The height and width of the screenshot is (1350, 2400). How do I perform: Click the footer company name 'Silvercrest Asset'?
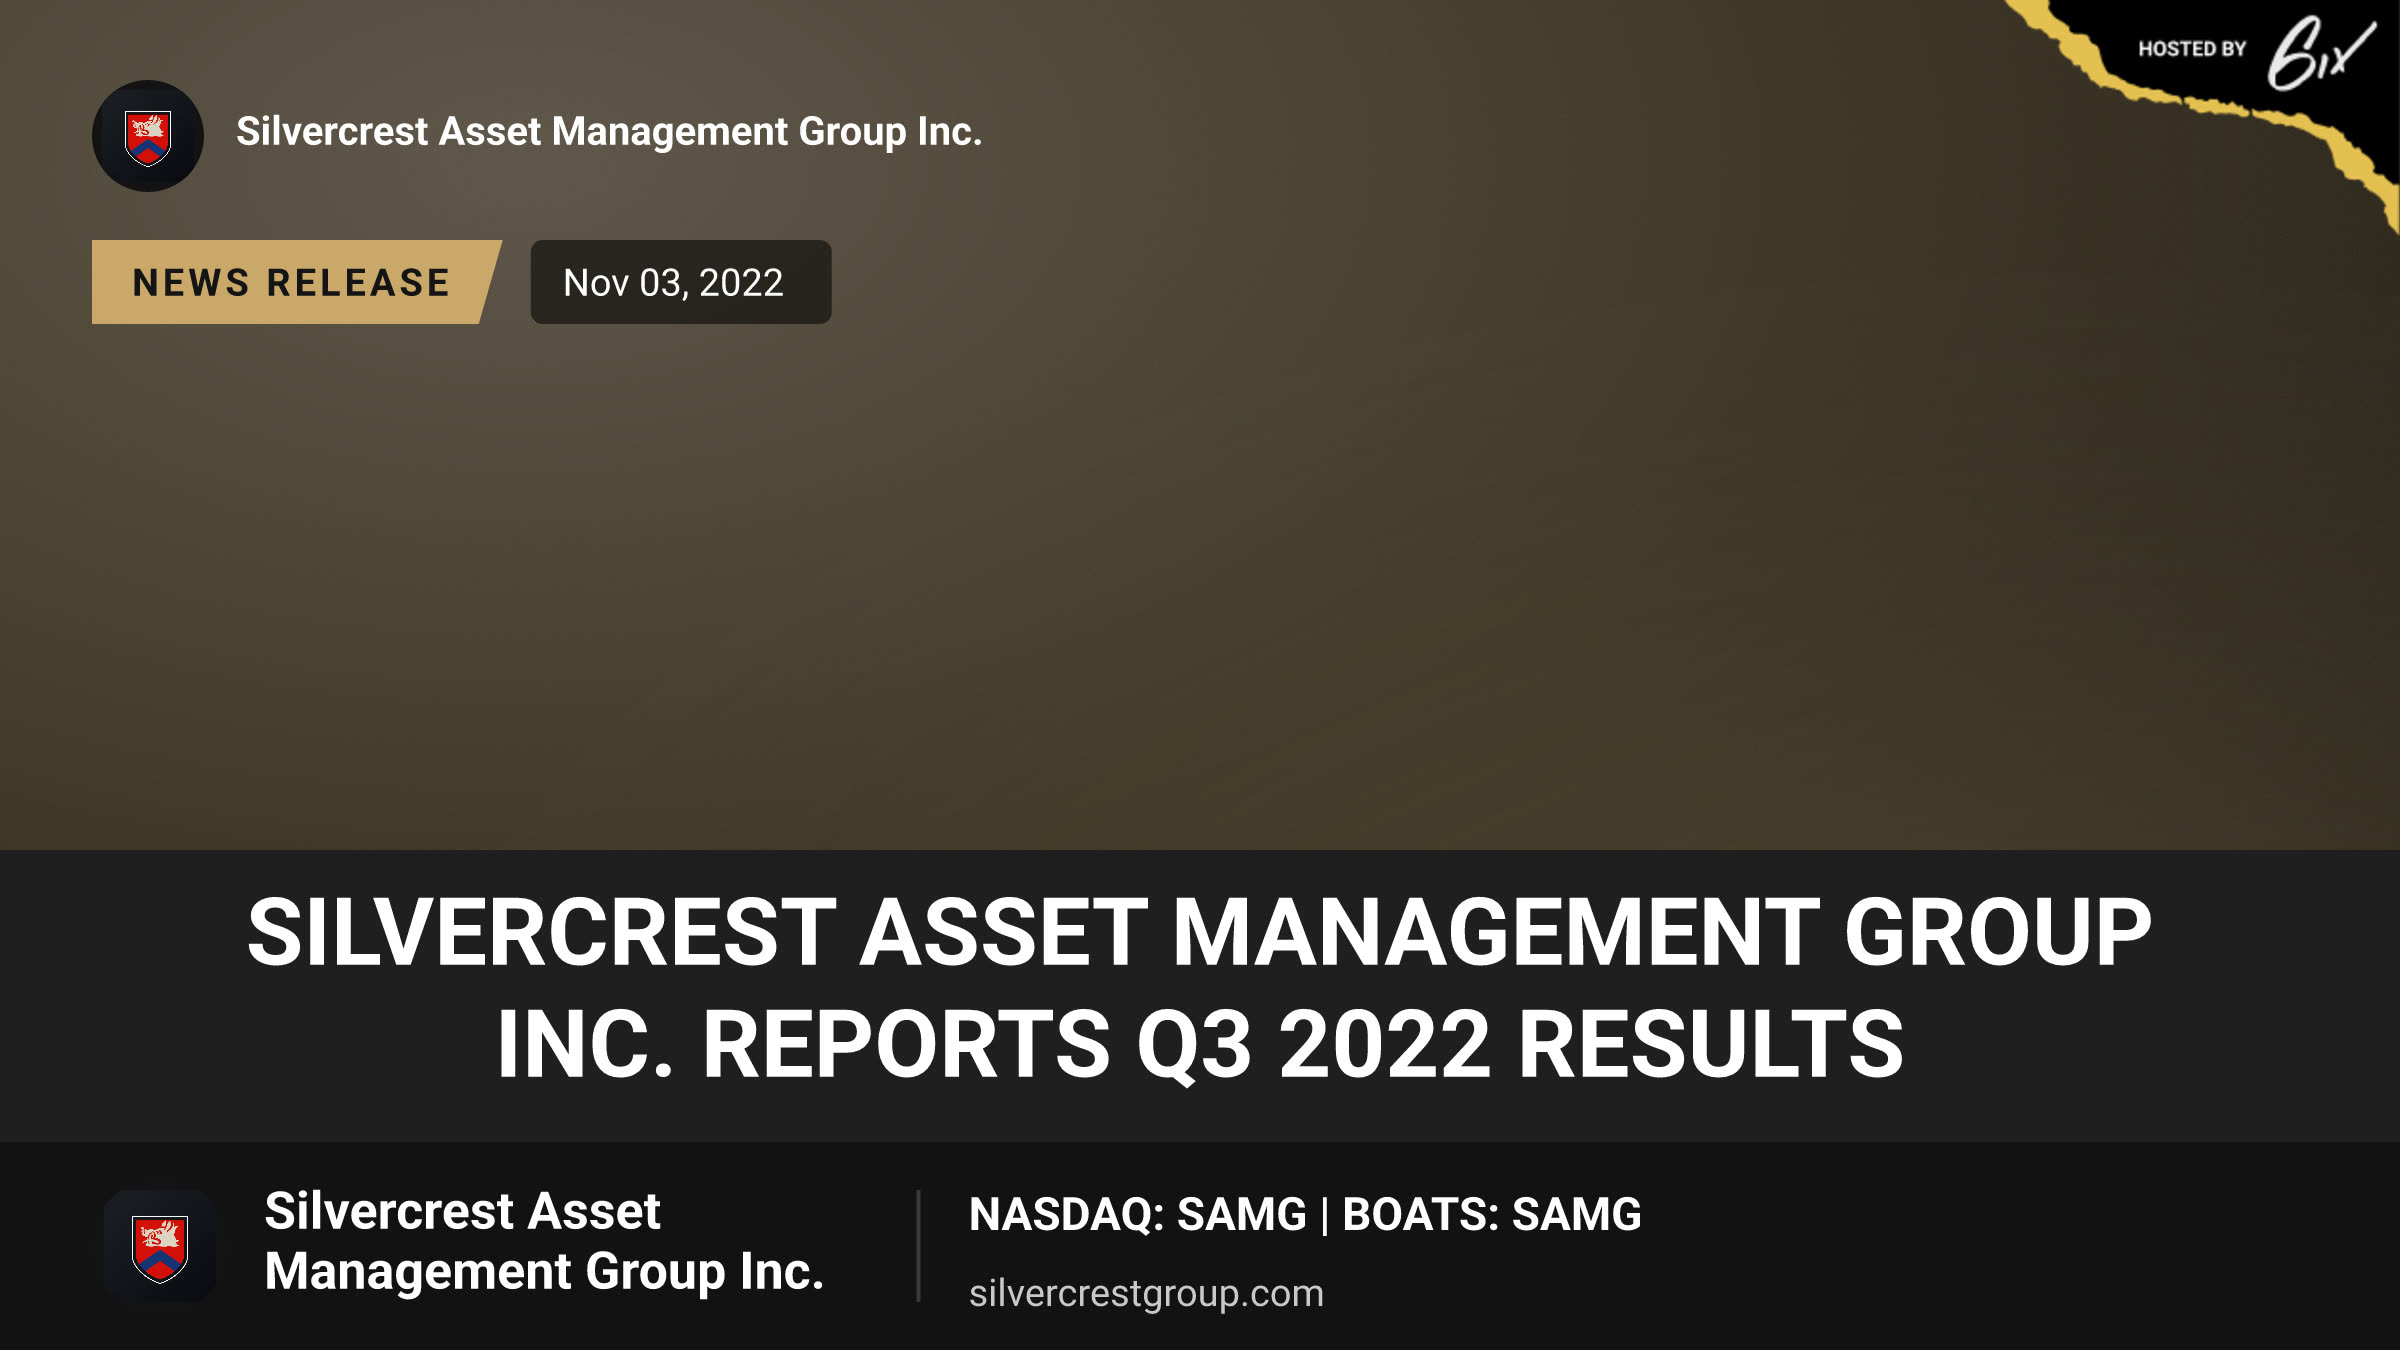[x=462, y=1211]
